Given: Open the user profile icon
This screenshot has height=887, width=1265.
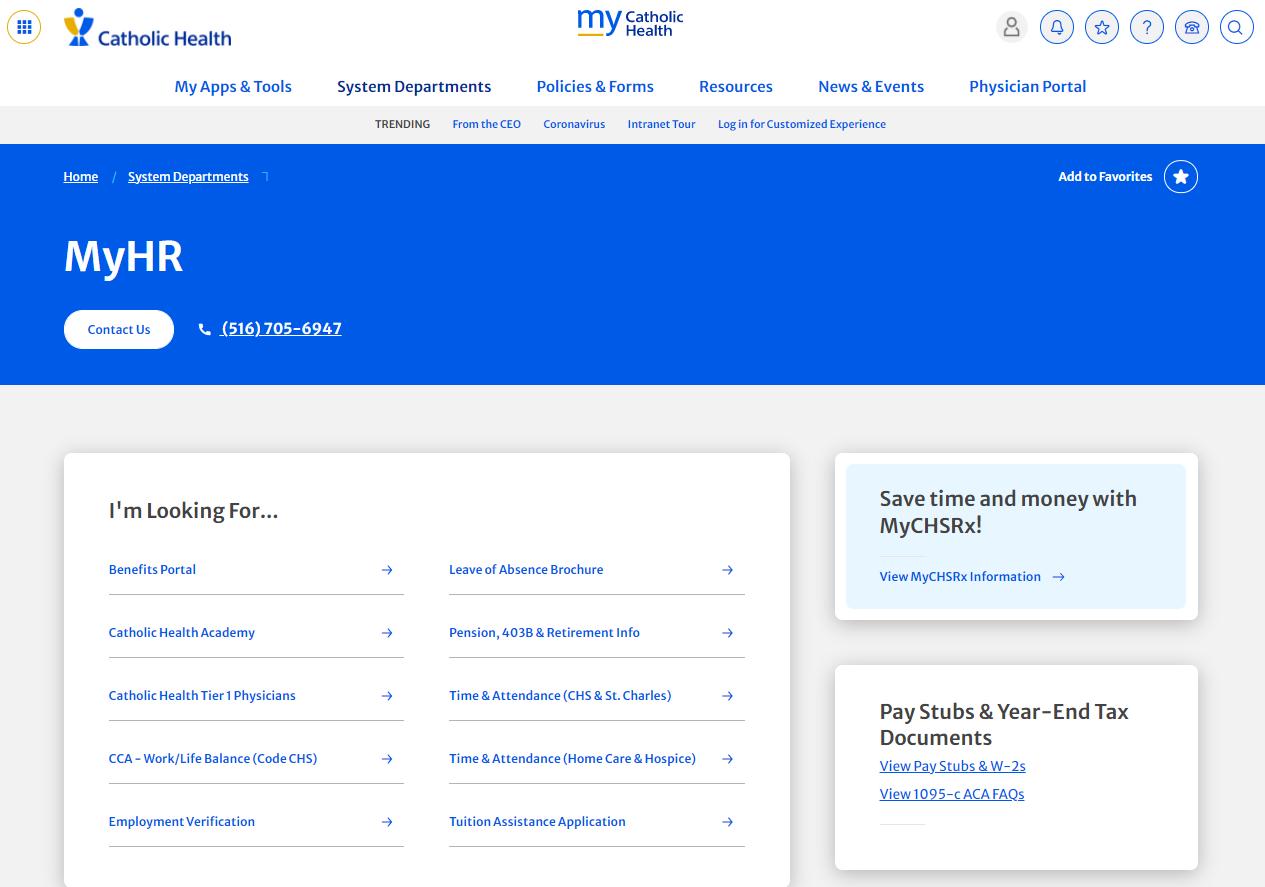Looking at the screenshot, I should (x=1012, y=27).
